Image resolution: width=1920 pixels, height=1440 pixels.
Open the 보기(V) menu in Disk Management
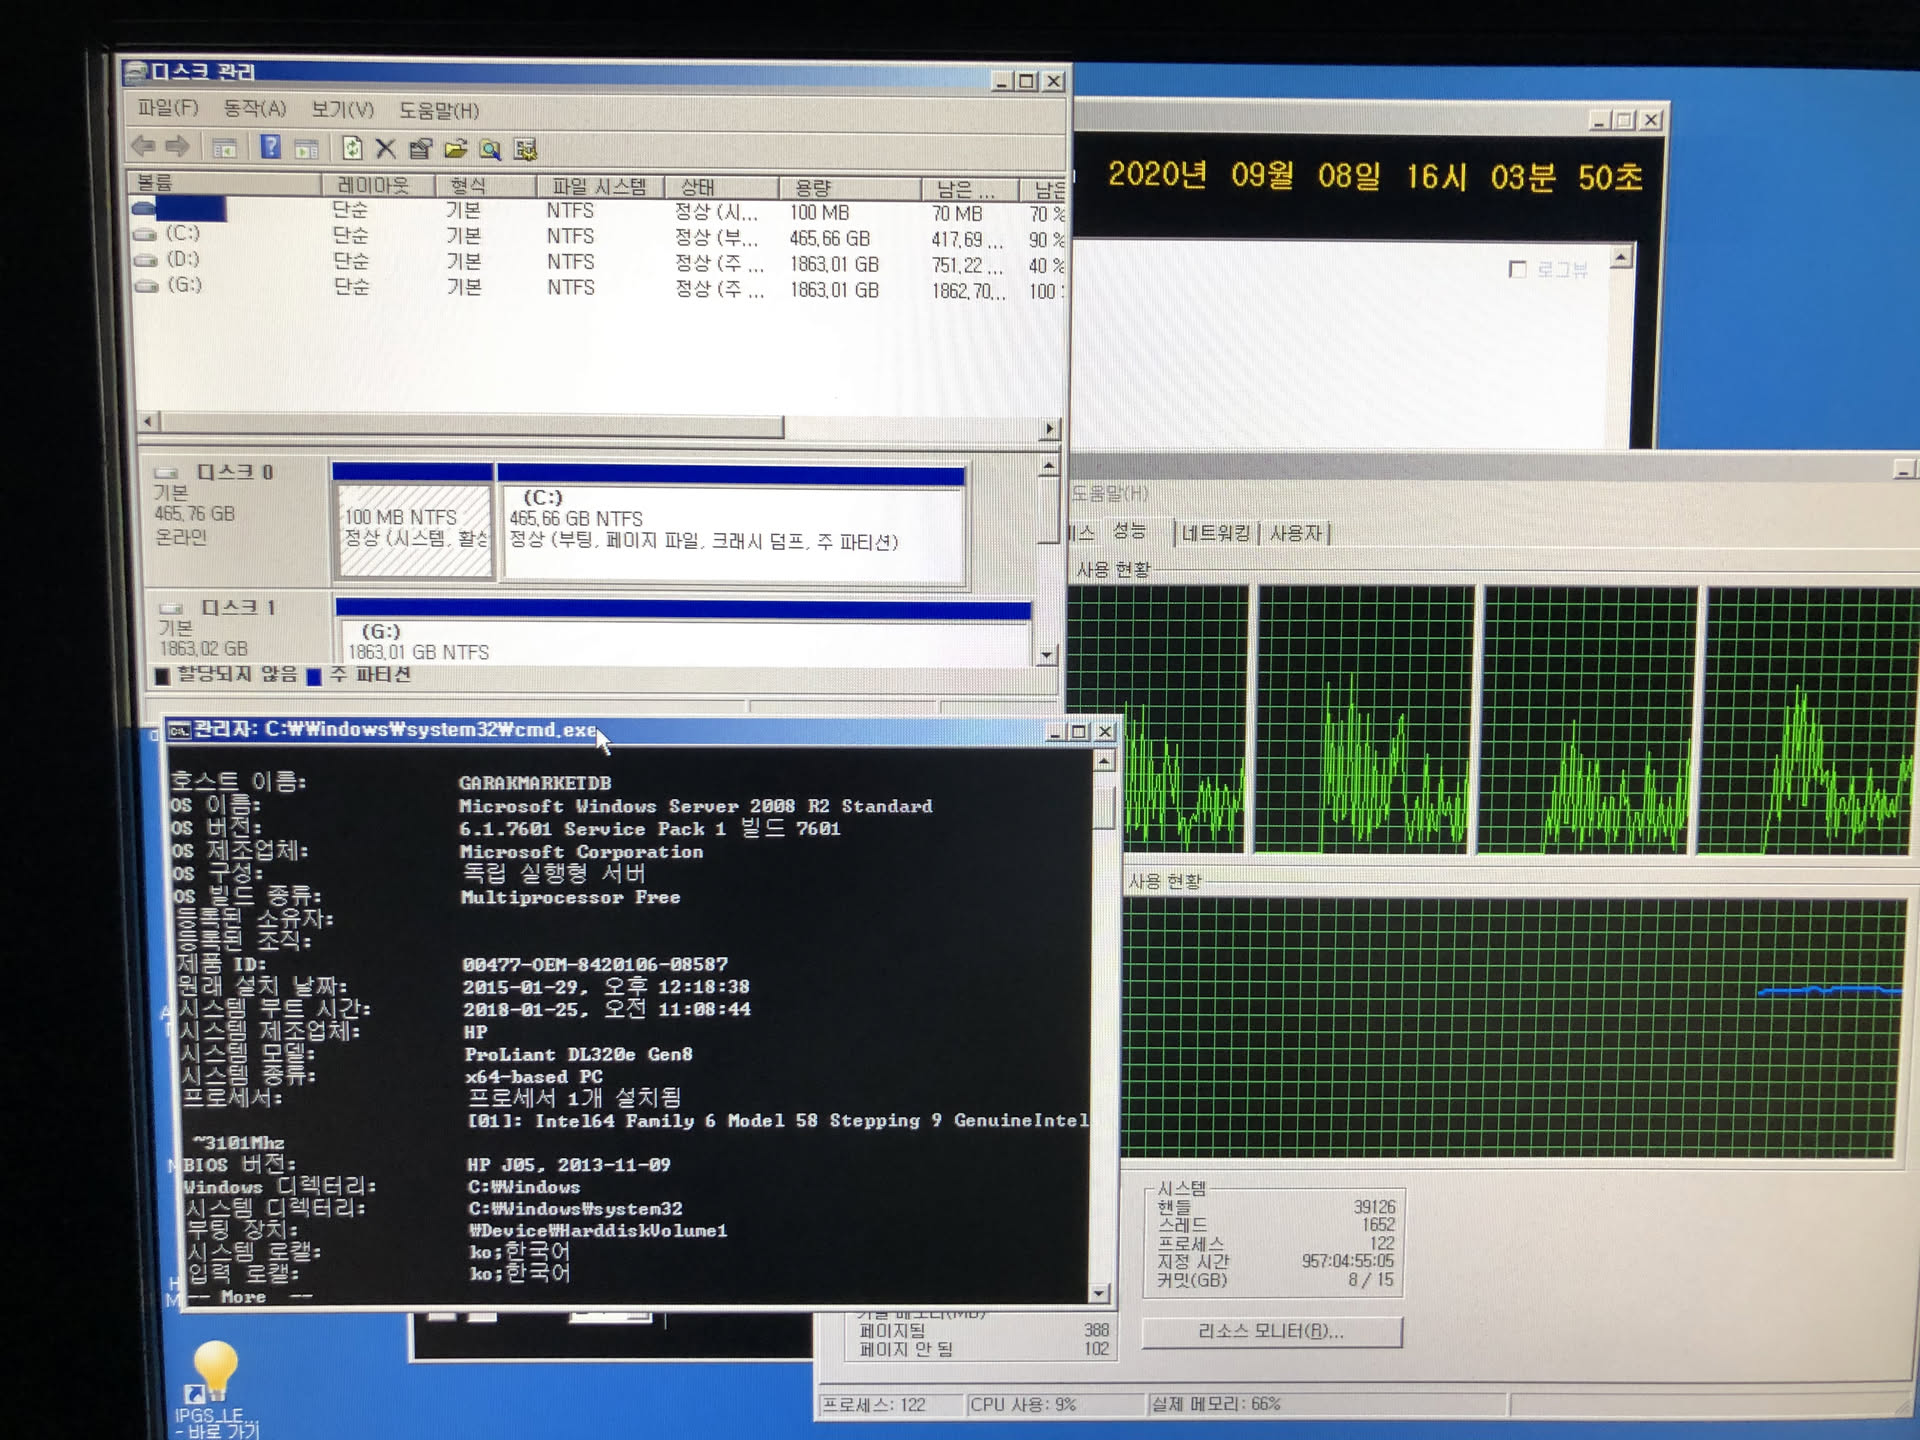coord(342,110)
